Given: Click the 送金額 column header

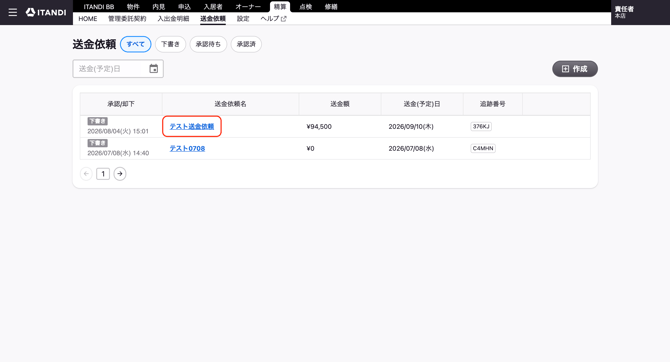Looking at the screenshot, I should (x=340, y=104).
